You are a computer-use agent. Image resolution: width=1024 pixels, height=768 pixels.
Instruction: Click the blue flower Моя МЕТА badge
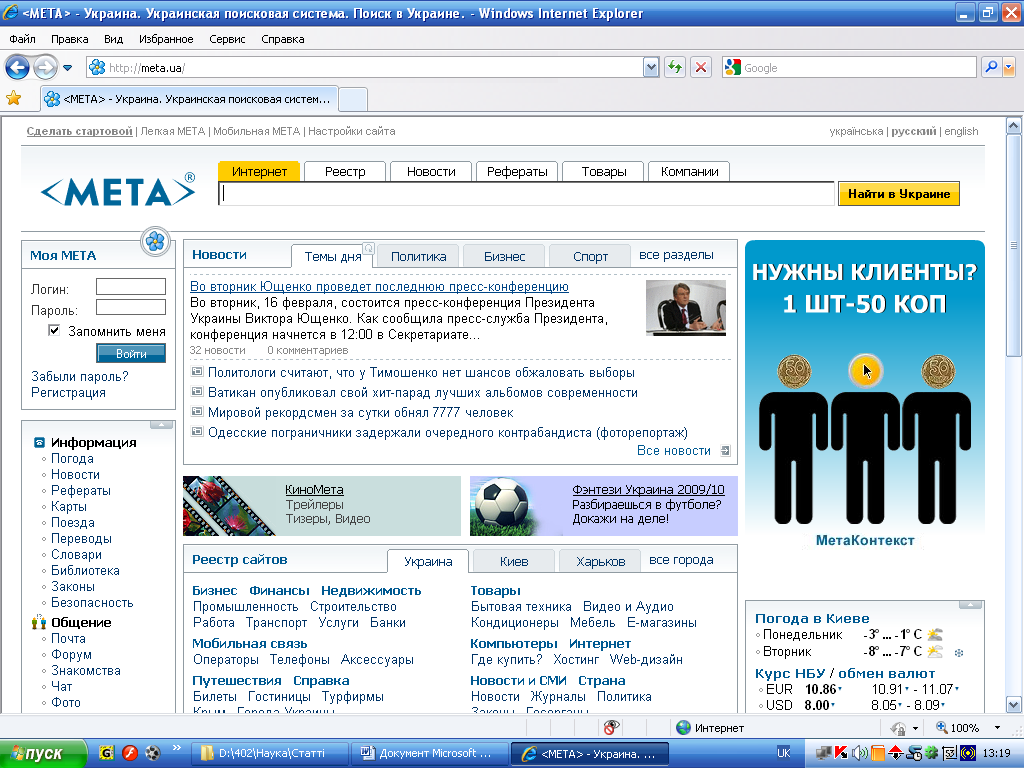click(155, 242)
